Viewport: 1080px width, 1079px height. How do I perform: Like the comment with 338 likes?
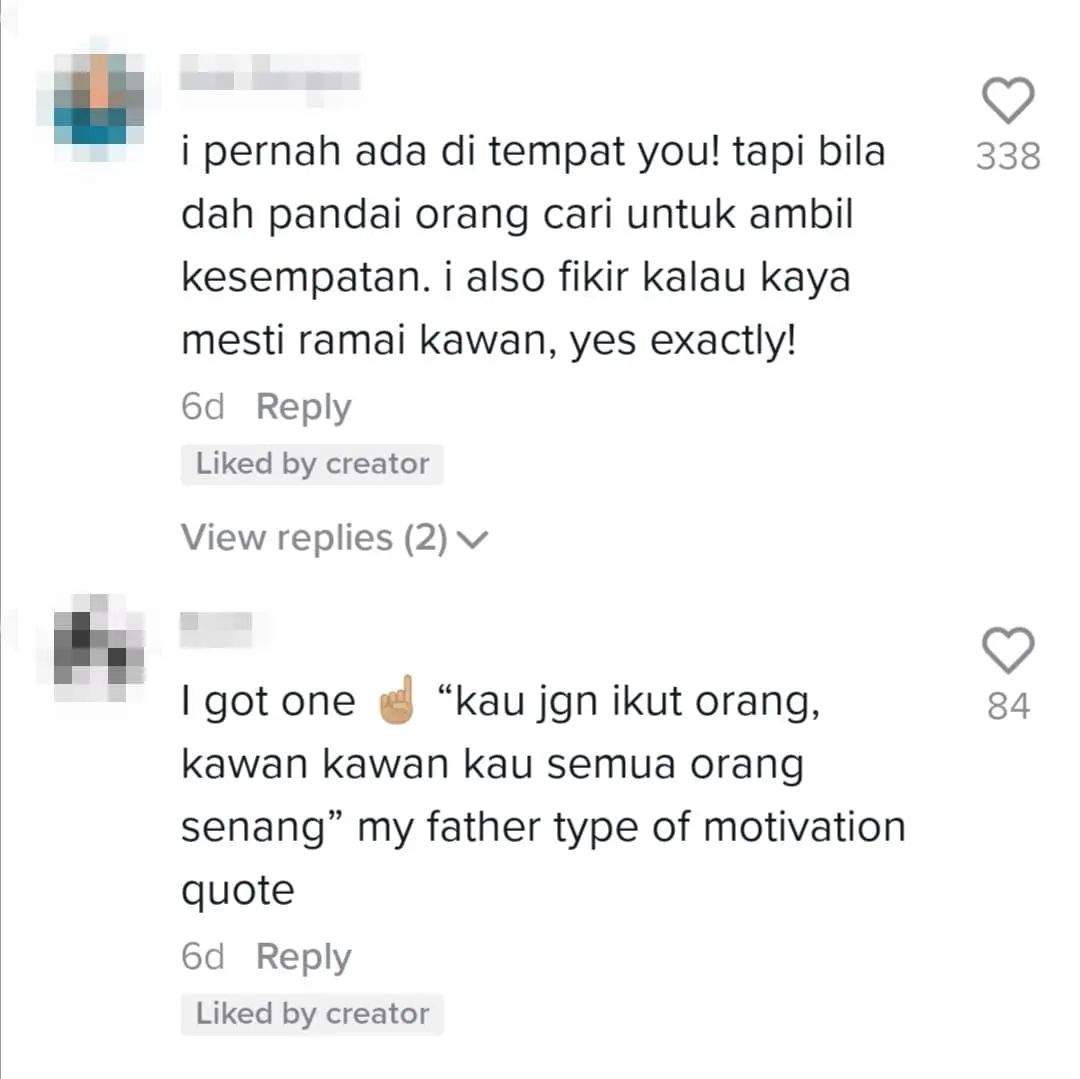1008,100
